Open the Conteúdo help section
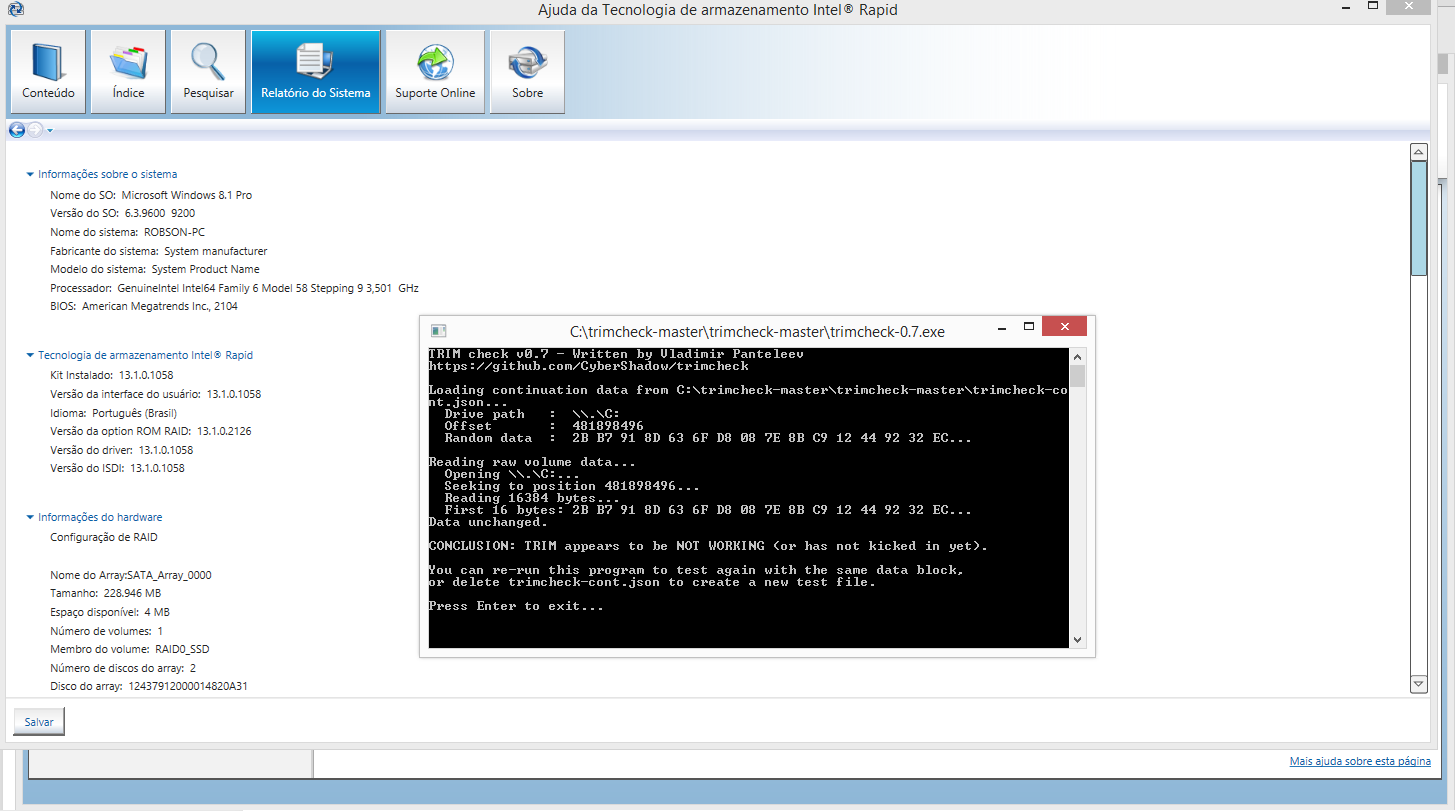This screenshot has width=1455, height=811. click(x=48, y=71)
